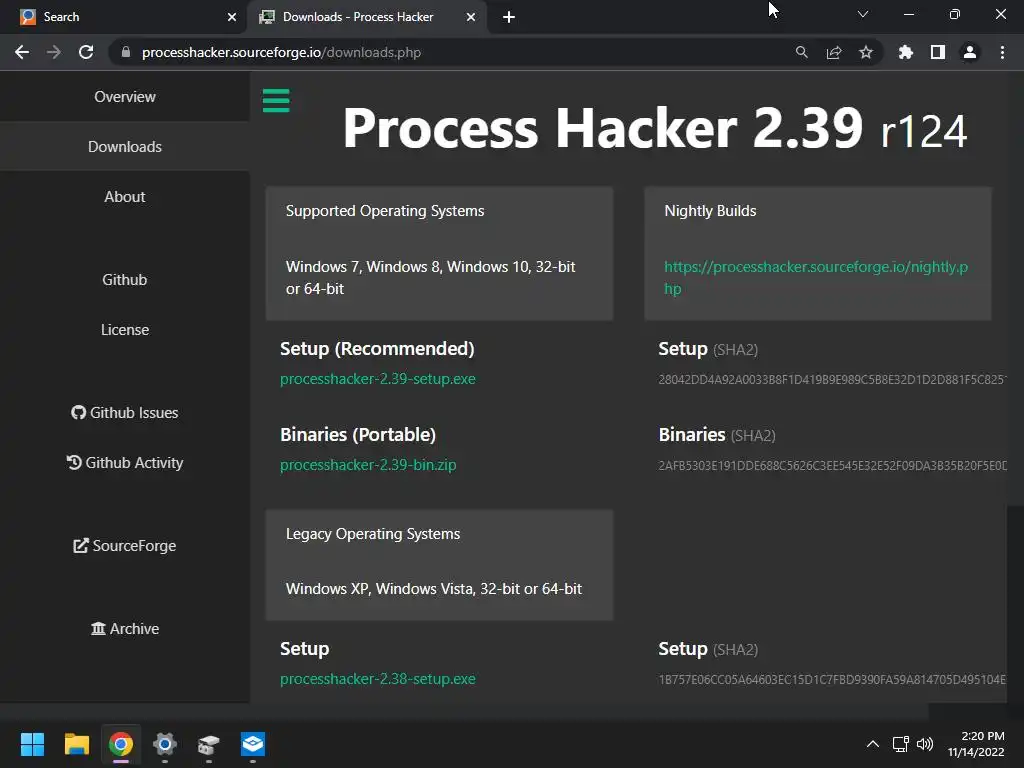1024x768 pixels.
Task: Open the Extensions puzzle icon
Action: (905, 52)
